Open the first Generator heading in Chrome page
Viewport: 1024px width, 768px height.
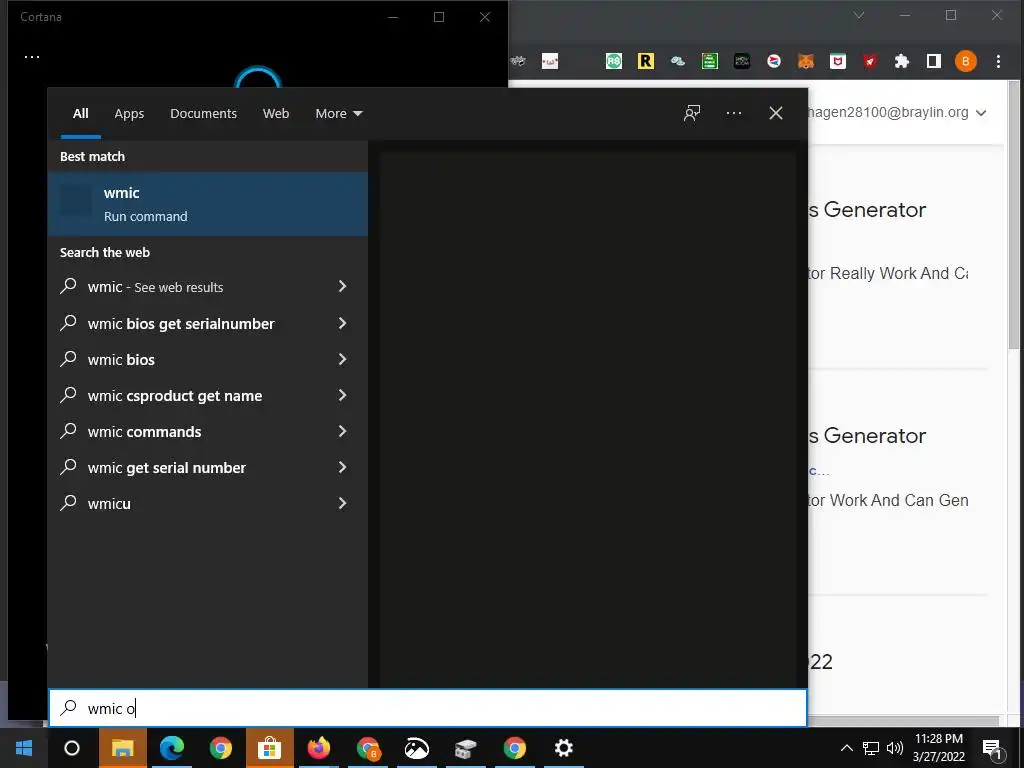867,210
